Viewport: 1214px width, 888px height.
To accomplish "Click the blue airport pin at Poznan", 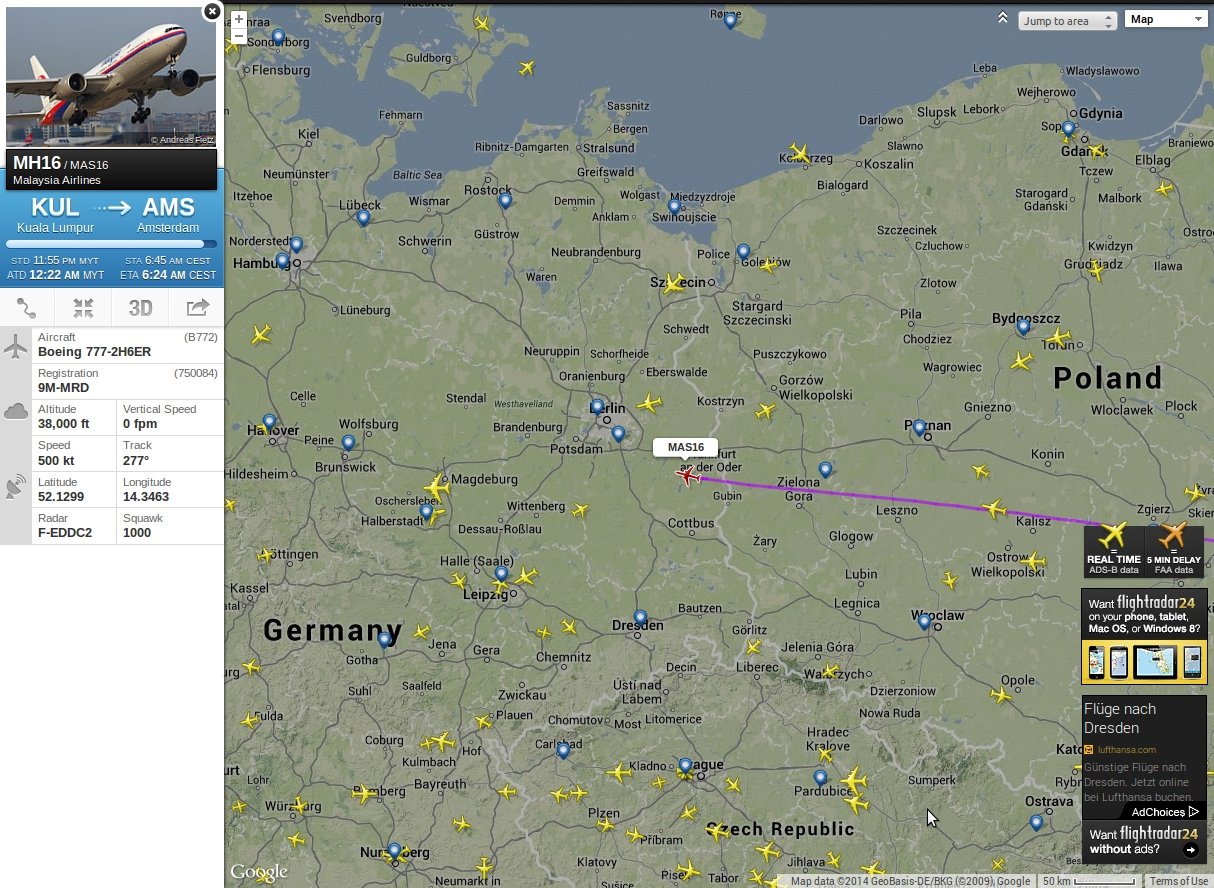I will pyautogui.click(x=919, y=428).
